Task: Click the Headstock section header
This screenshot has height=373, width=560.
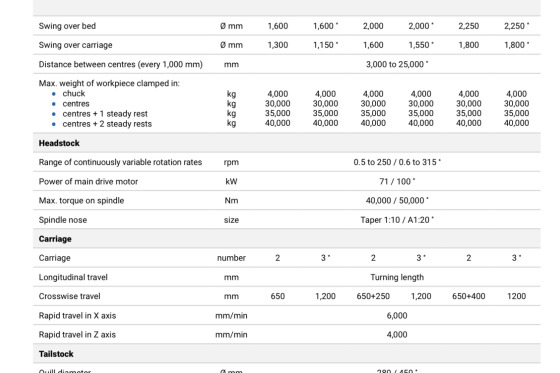Action: 59,143
